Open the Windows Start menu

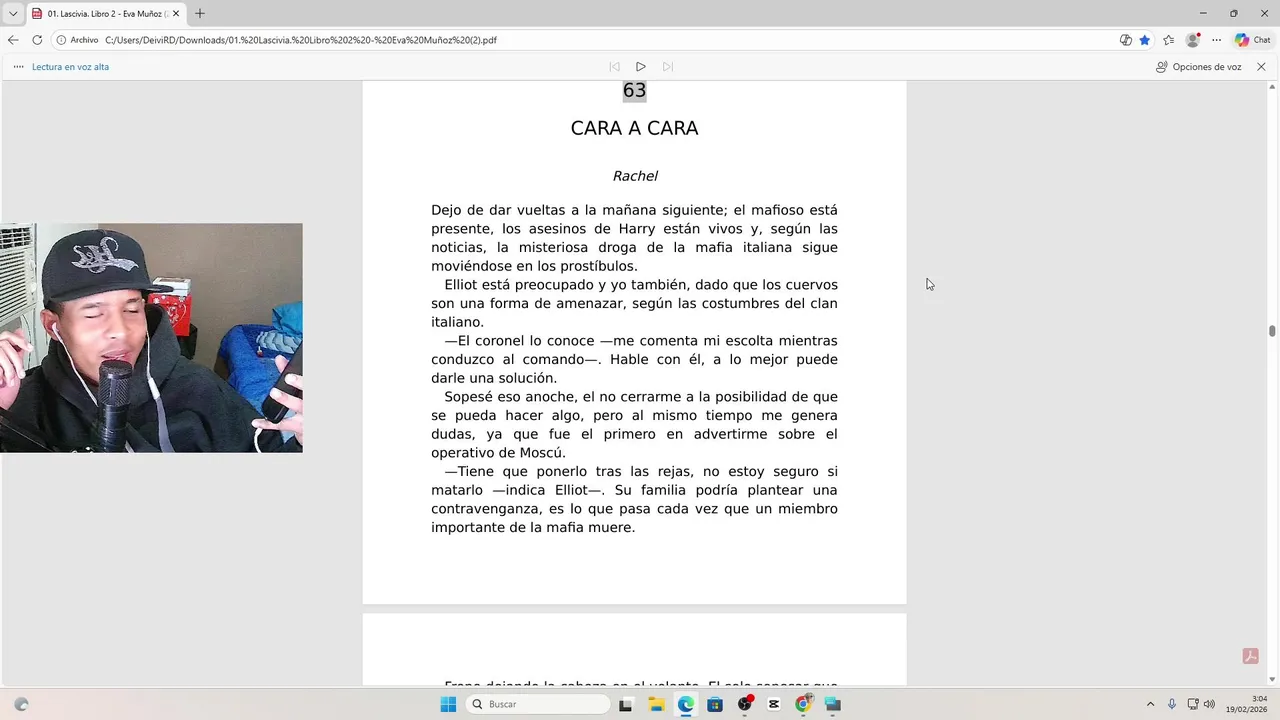[448, 704]
